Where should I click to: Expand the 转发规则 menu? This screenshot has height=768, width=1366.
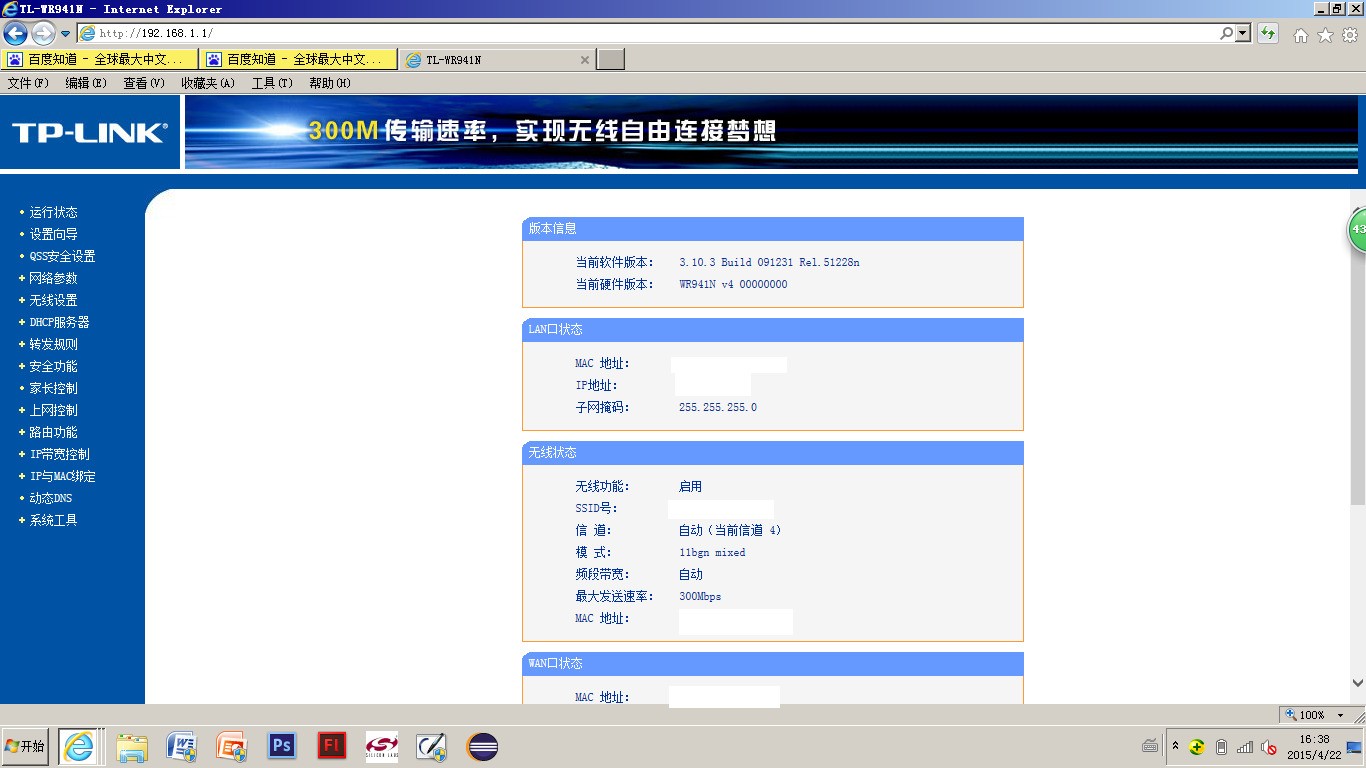coord(53,344)
